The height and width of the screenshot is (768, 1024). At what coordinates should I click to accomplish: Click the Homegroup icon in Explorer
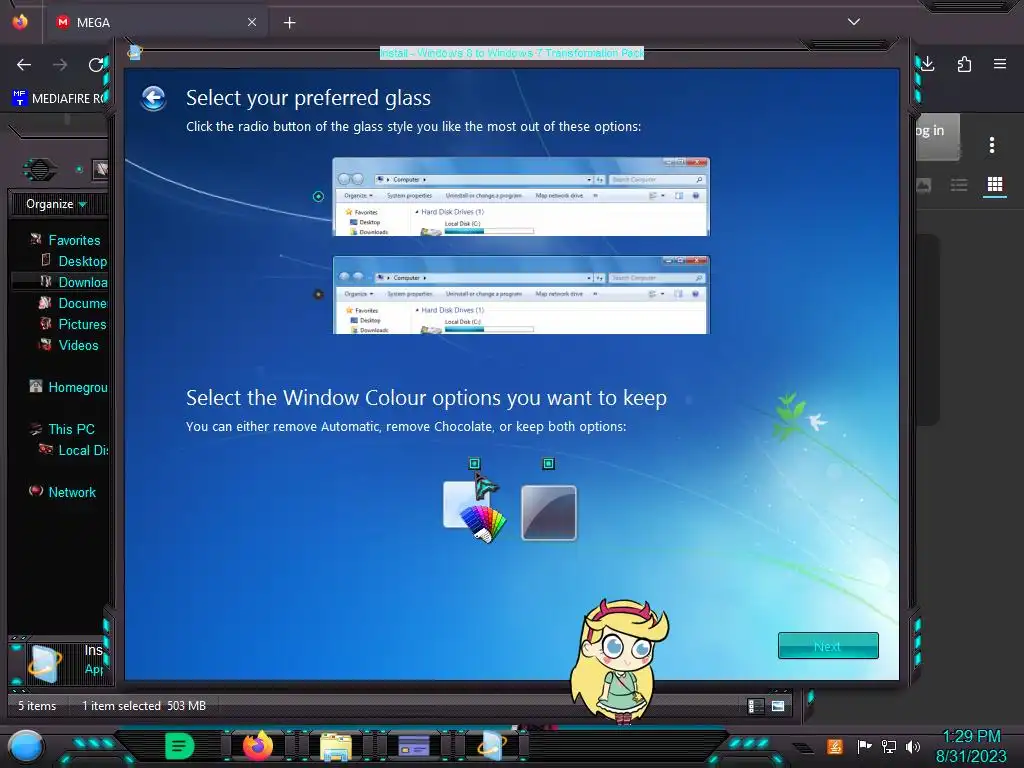(x=36, y=386)
